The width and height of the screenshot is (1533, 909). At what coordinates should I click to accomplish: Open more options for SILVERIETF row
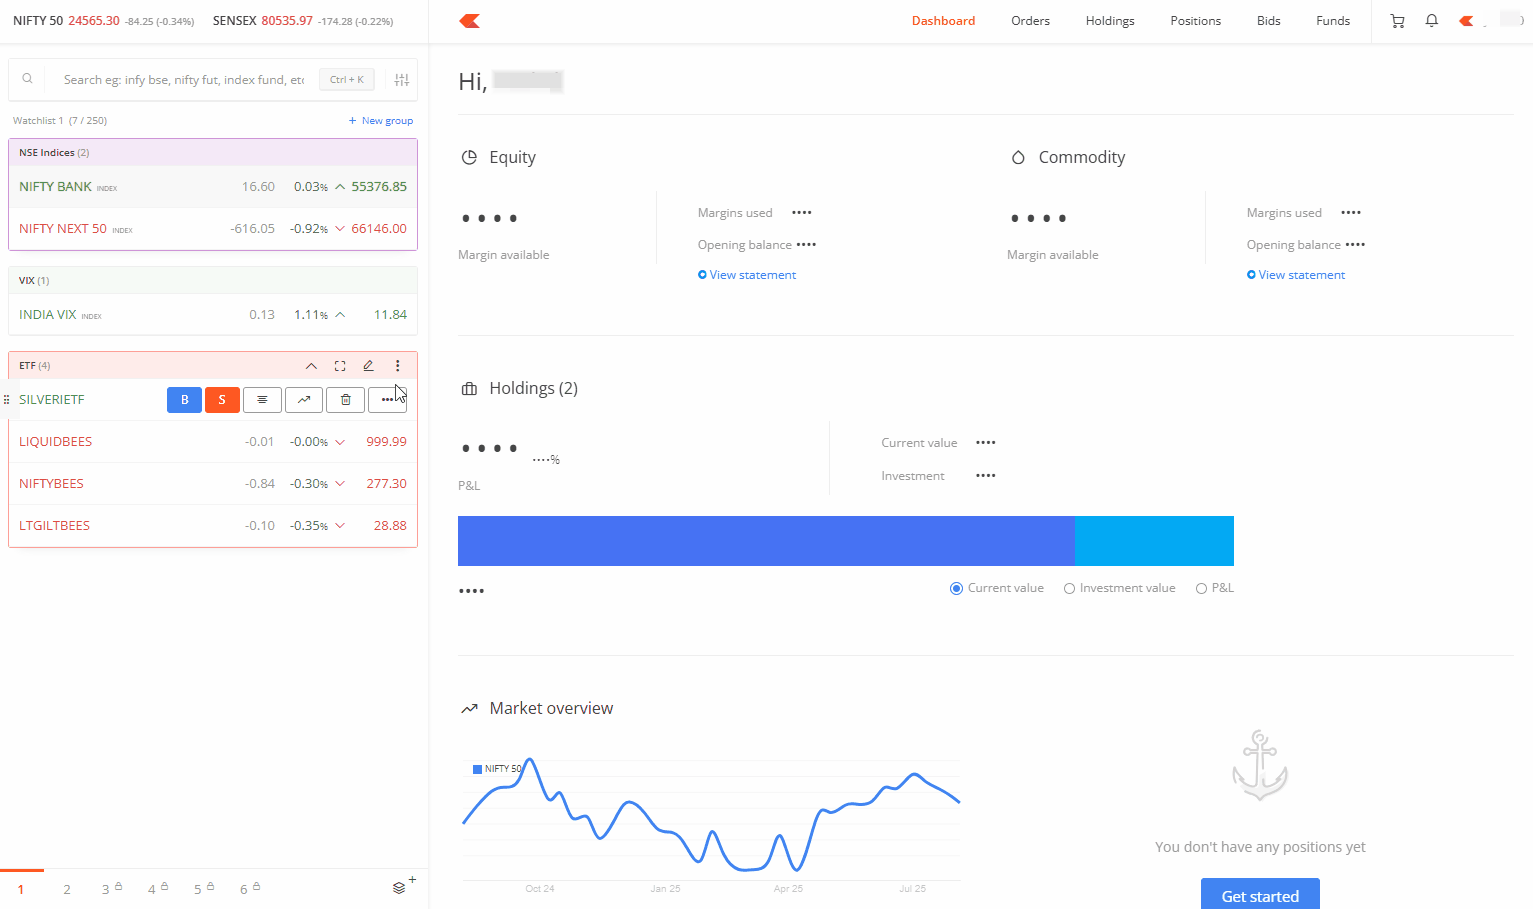point(387,400)
